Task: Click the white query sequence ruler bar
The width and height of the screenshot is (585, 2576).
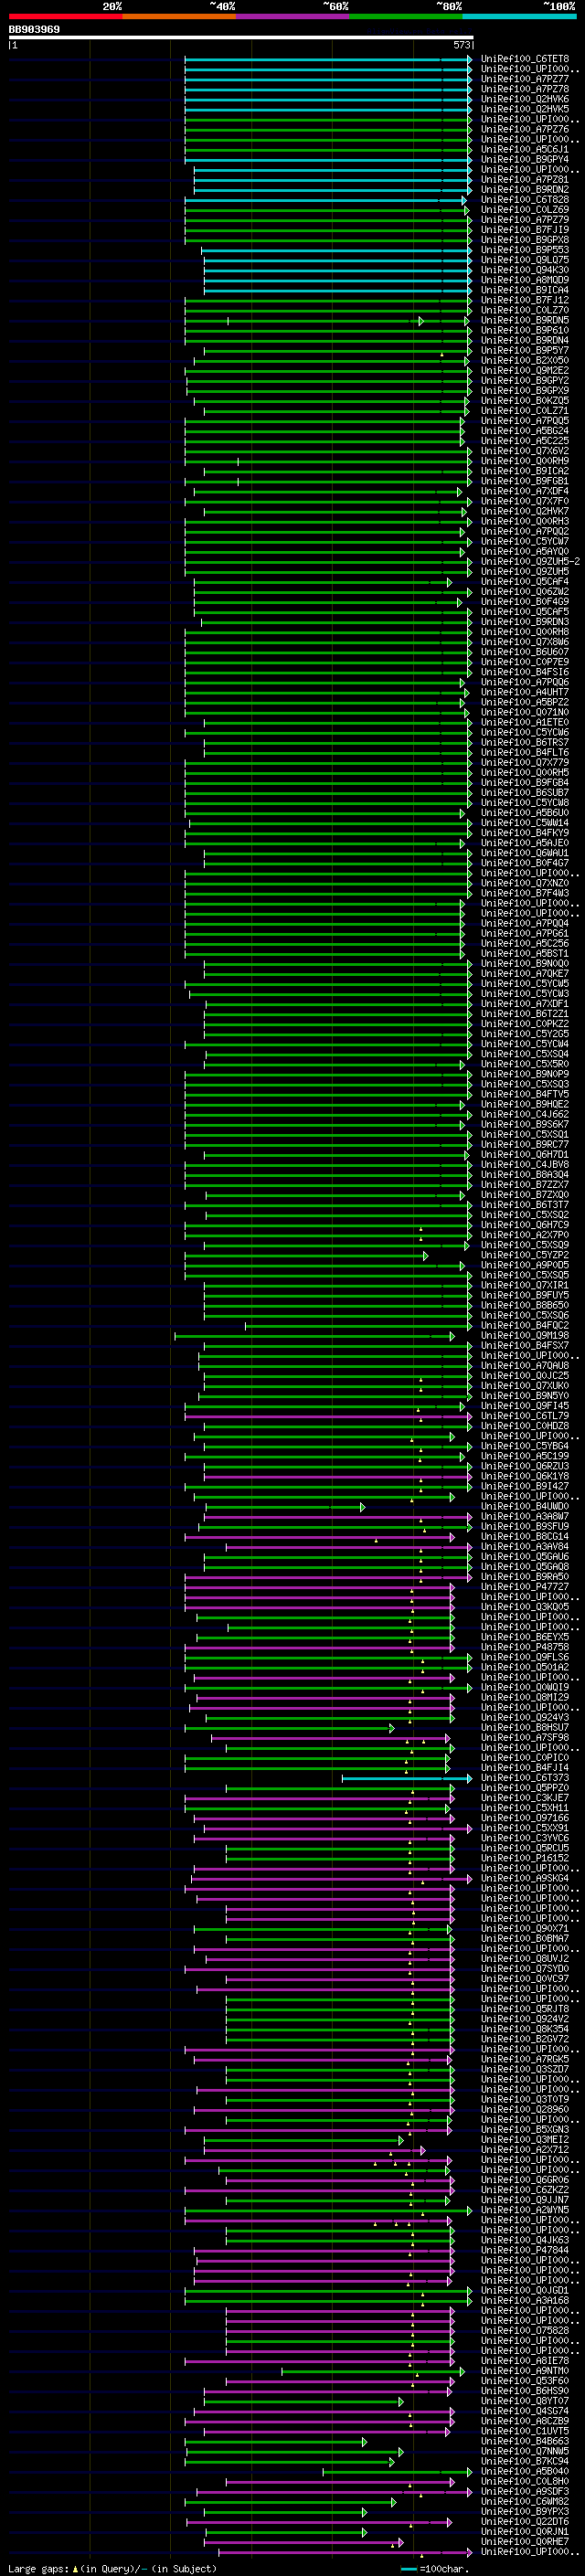Action: pyautogui.click(x=241, y=38)
